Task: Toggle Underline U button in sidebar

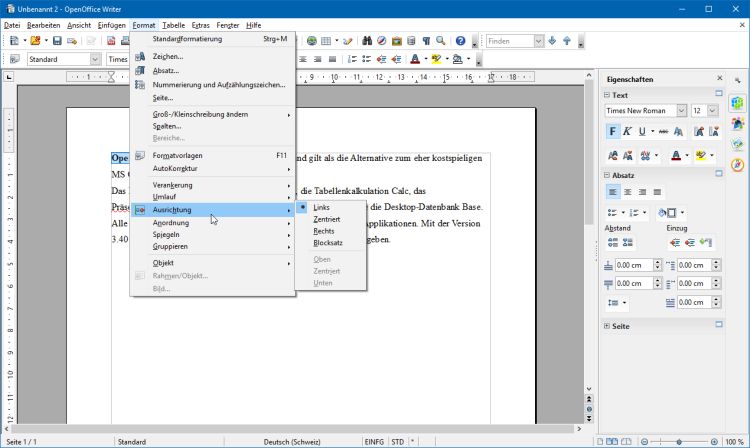Action: [642, 131]
